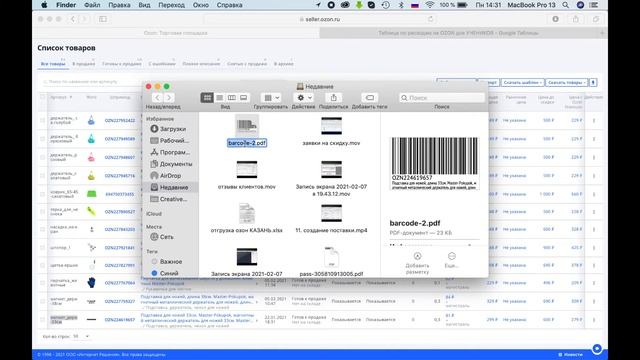Open the Apple menu
The height and width of the screenshot is (360, 640).
click(44, 5)
